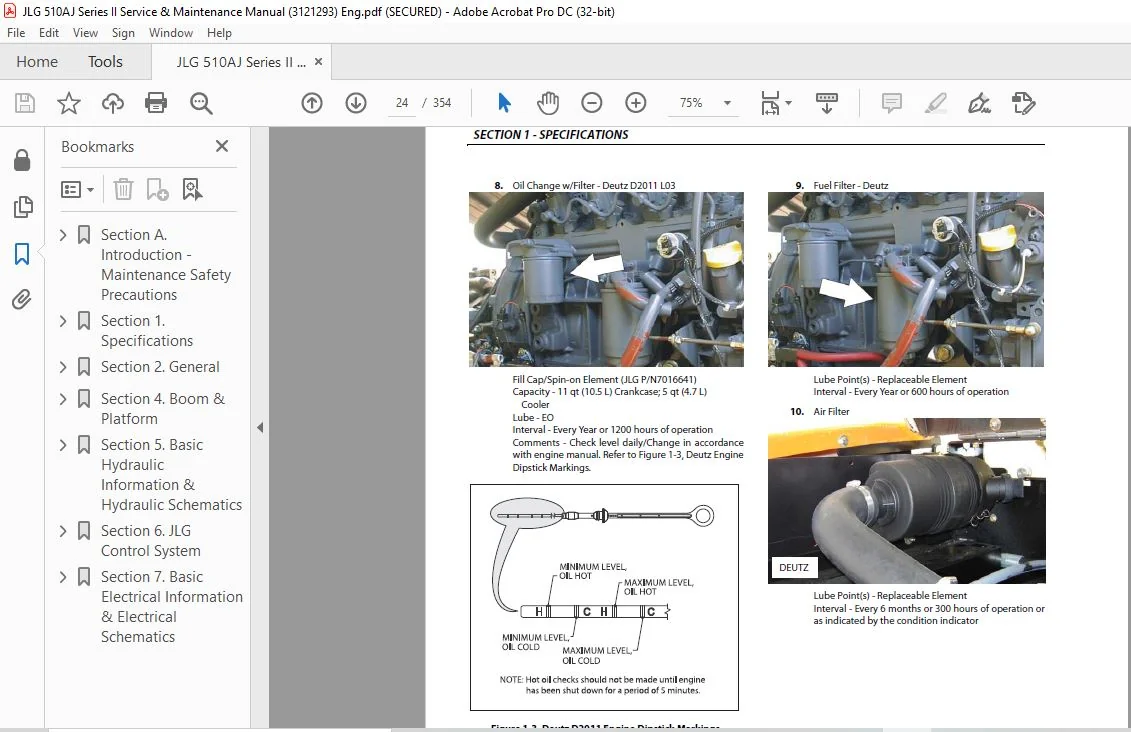This screenshot has height=732, width=1131.
Task: Jump to Section 7 Basic Electrical Information bookmark
Action: (x=172, y=607)
